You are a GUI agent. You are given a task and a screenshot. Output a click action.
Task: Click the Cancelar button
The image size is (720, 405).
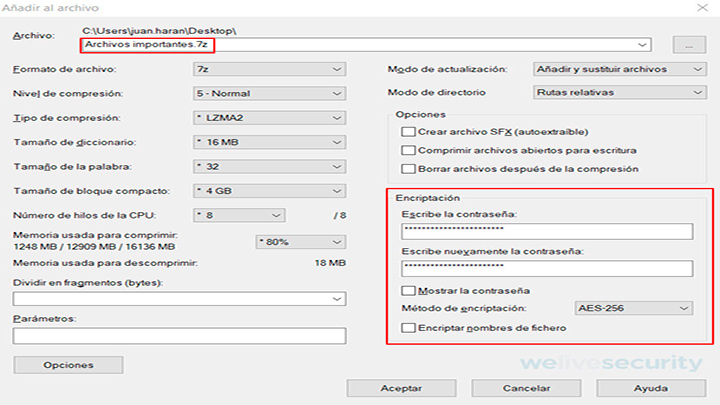526,387
